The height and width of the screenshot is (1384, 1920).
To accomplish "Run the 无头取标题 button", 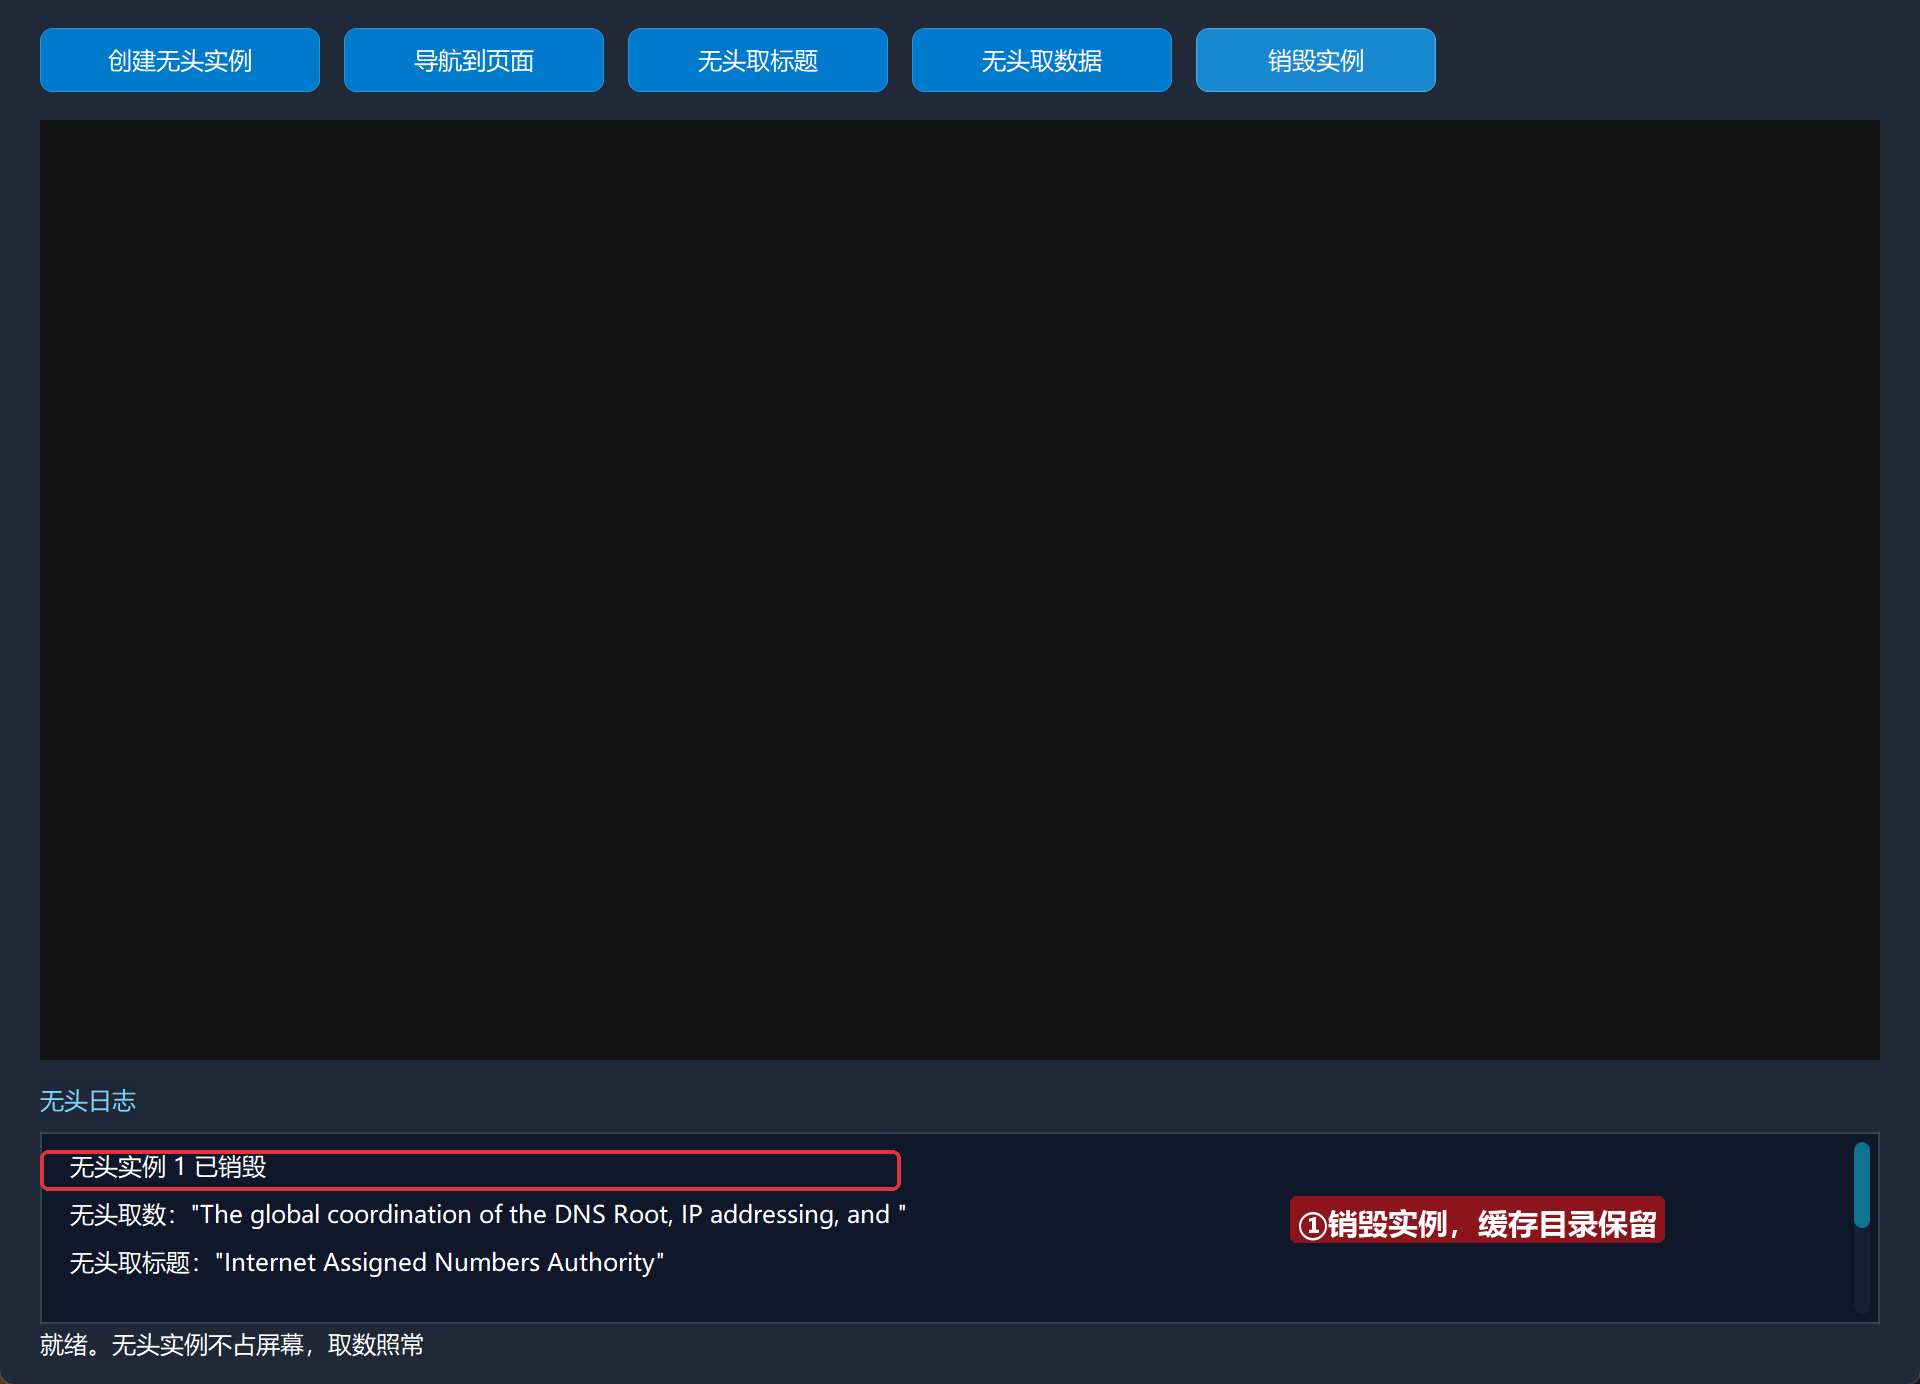I will (758, 60).
